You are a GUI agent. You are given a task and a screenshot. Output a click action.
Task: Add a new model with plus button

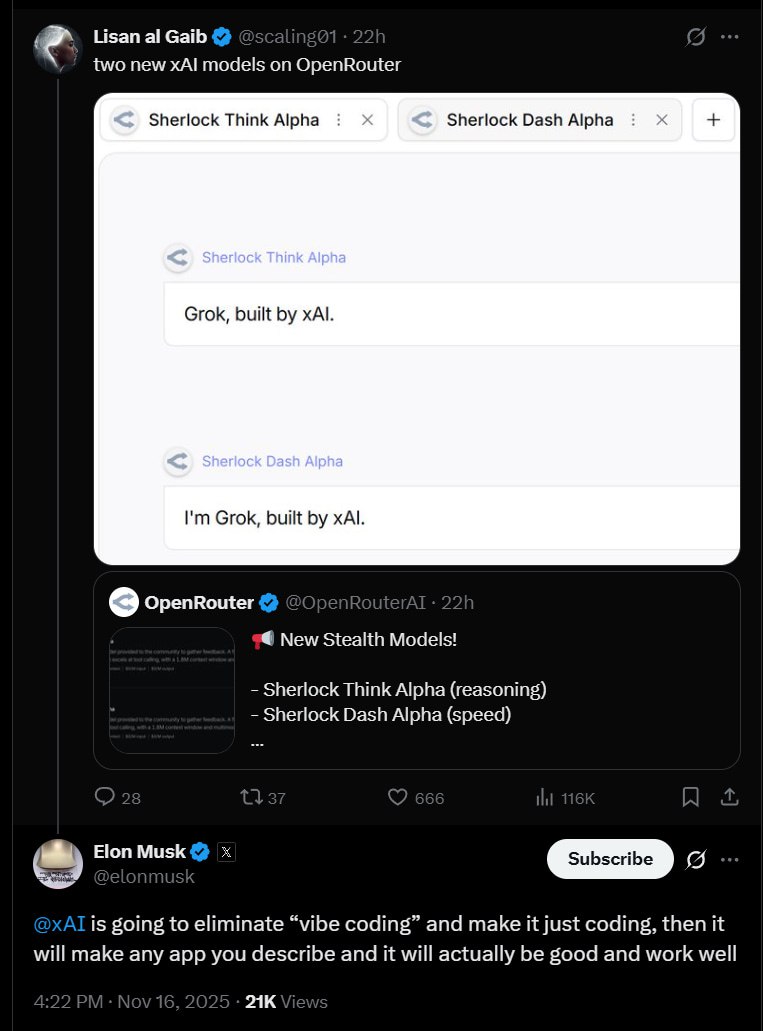pyautogui.click(x=713, y=120)
